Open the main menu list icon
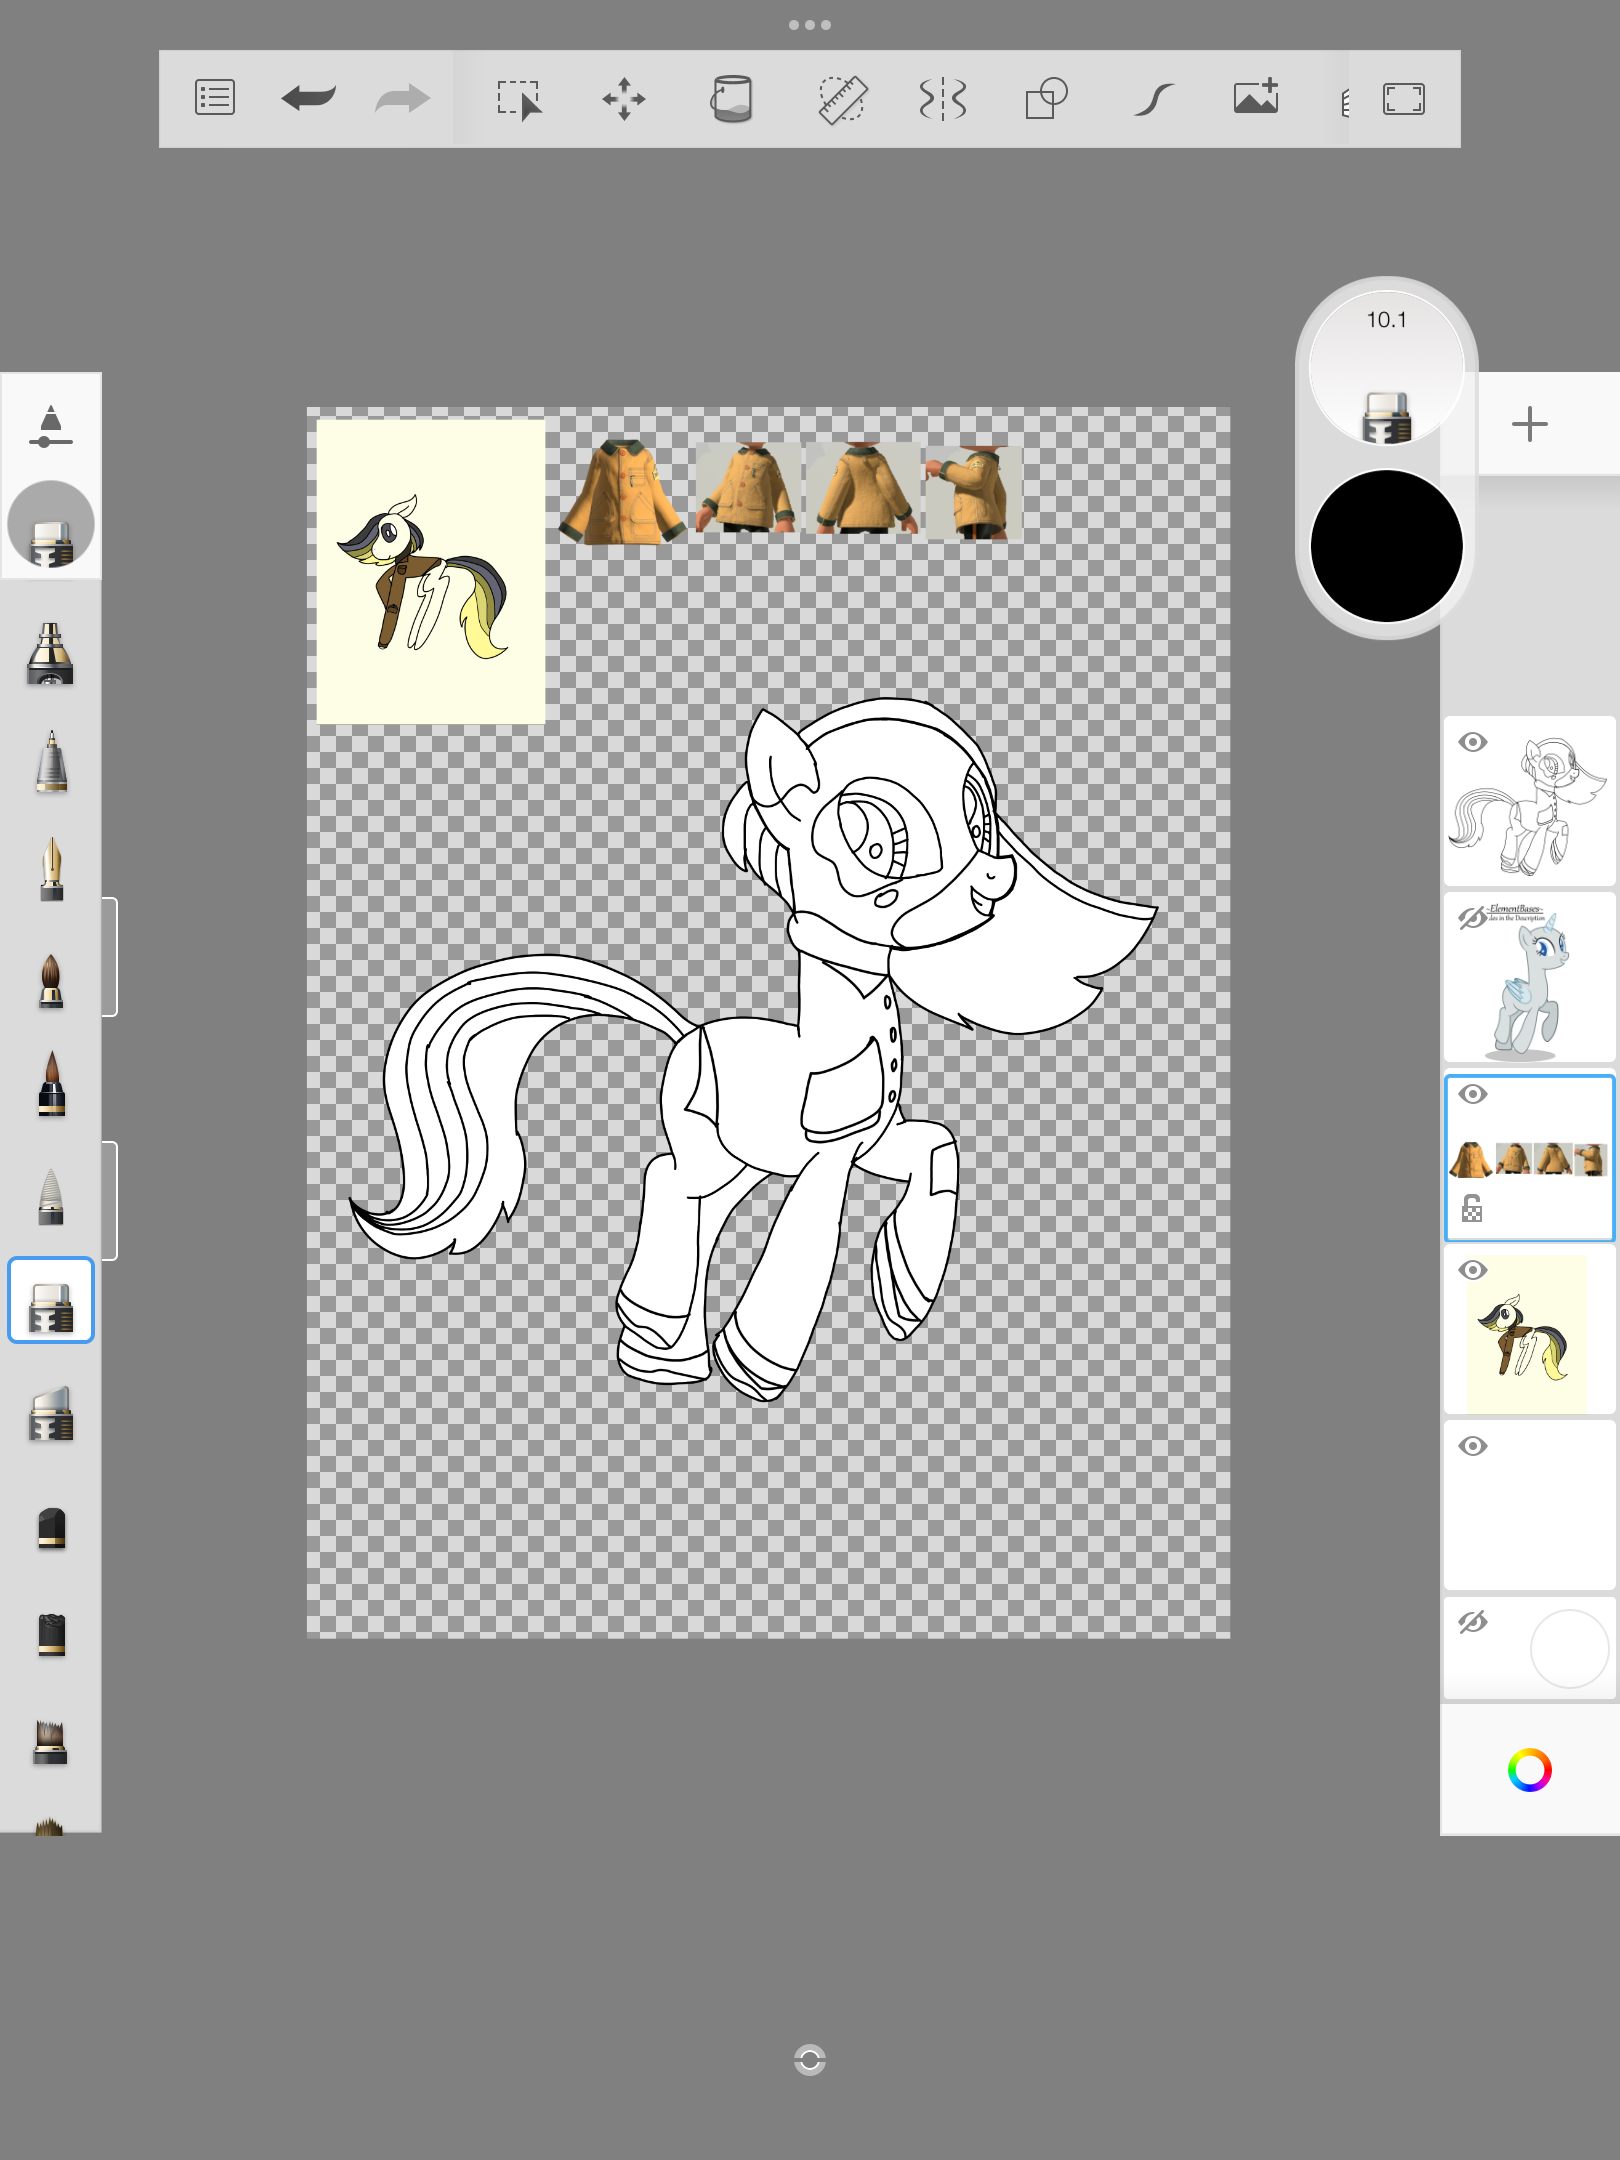Image resolution: width=1620 pixels, height=2160 pixels. pos(215,98)
